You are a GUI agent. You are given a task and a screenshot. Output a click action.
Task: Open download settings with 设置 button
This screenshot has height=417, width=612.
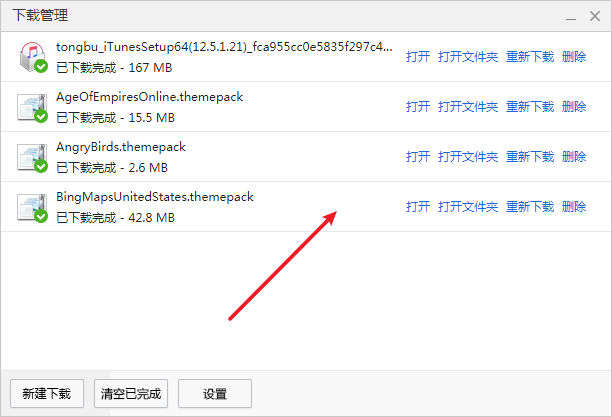[x=215, y=394]
